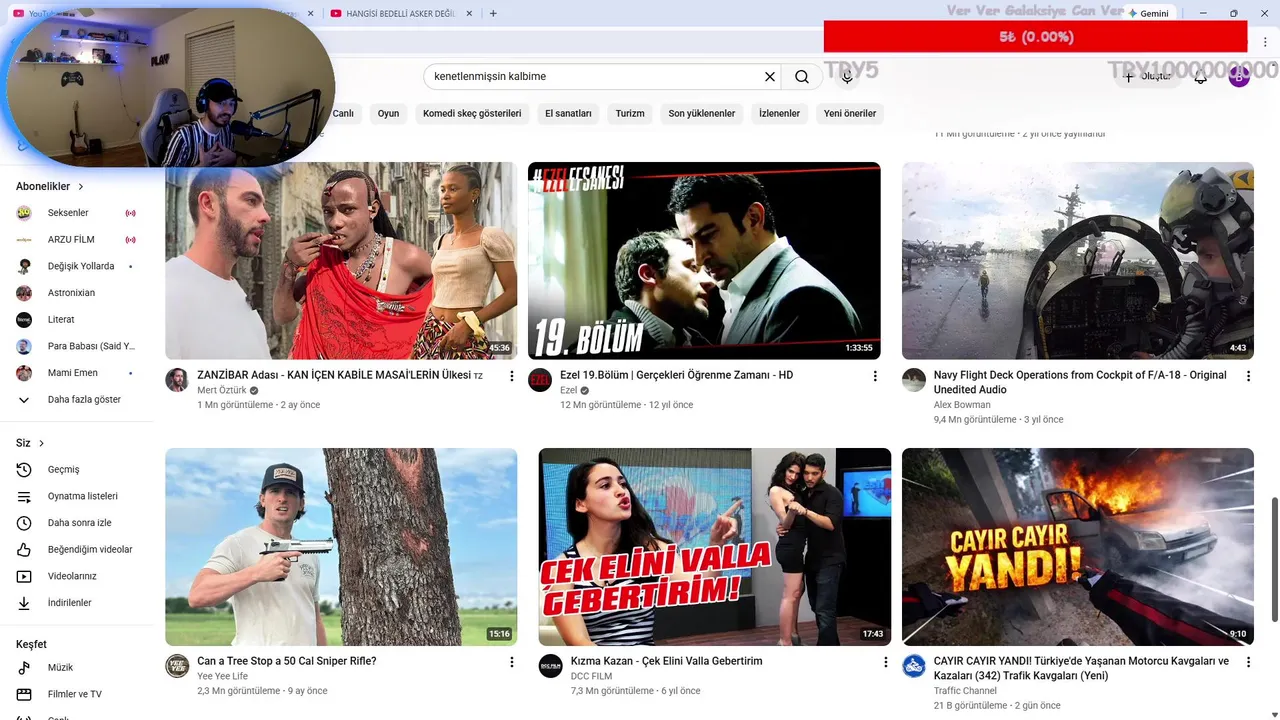
Task: Select the Oyun filter chip
Action: coord(388,114)
